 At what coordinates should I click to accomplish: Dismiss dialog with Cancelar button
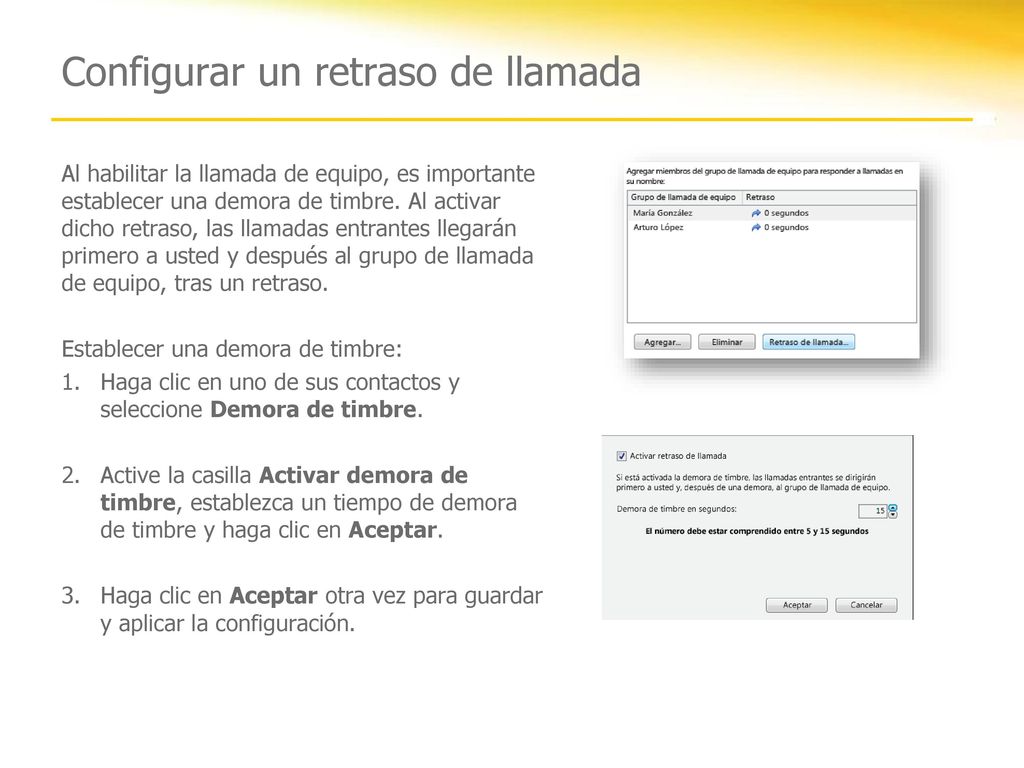866,605
